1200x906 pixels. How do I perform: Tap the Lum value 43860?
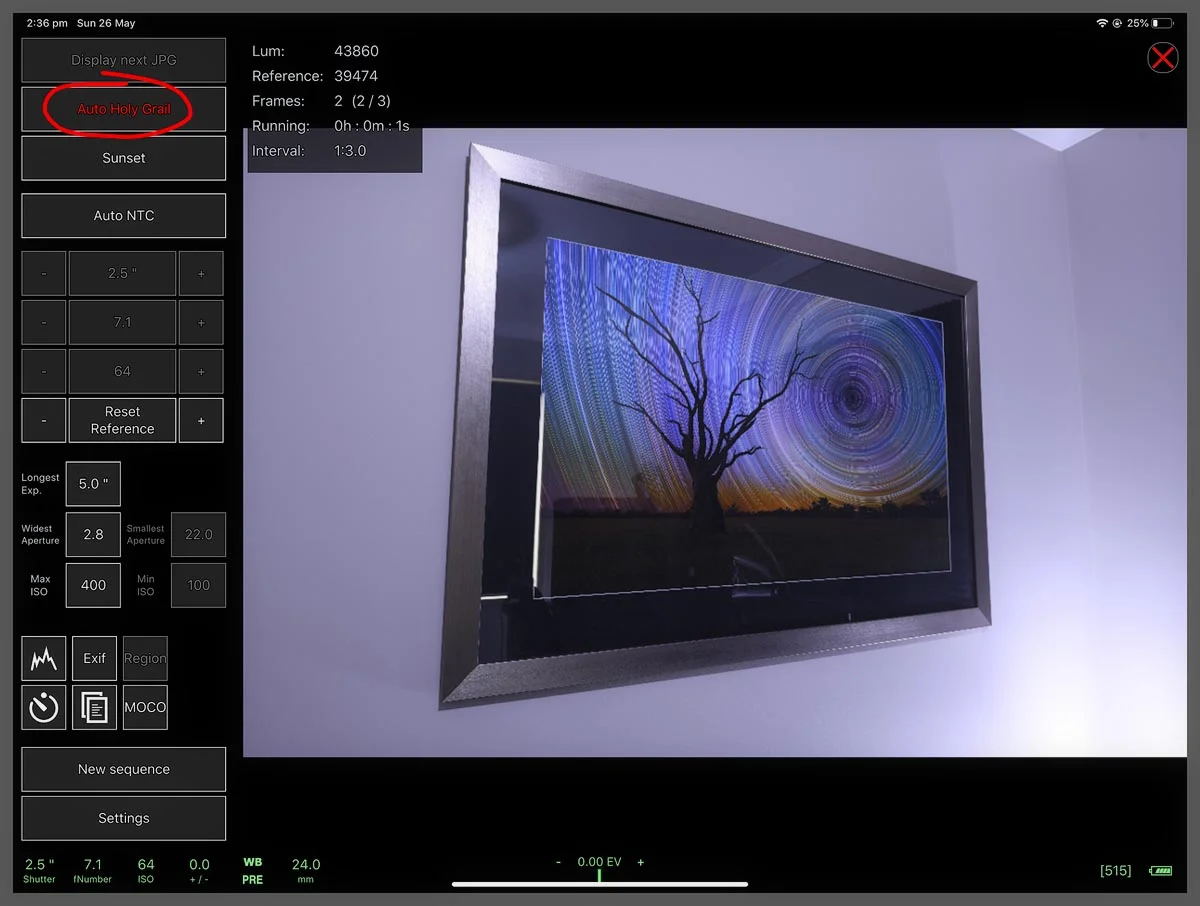tap(356, 51)
